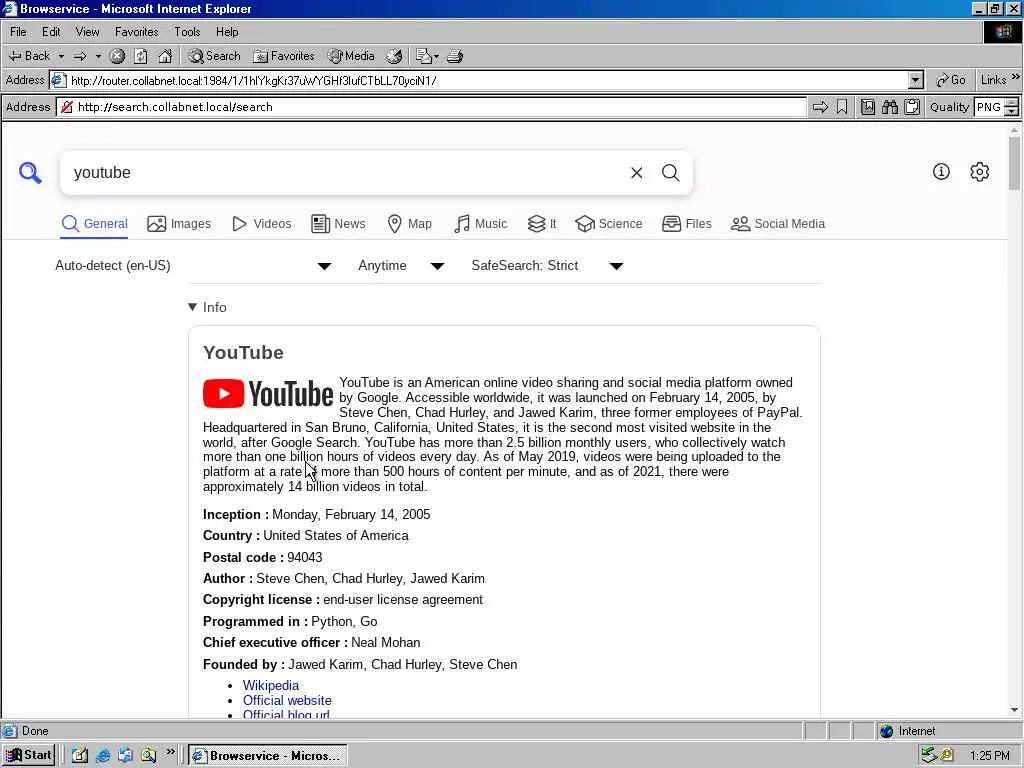Open the Tools menu
The image size is (1024, 768).
tap(187, 31)
